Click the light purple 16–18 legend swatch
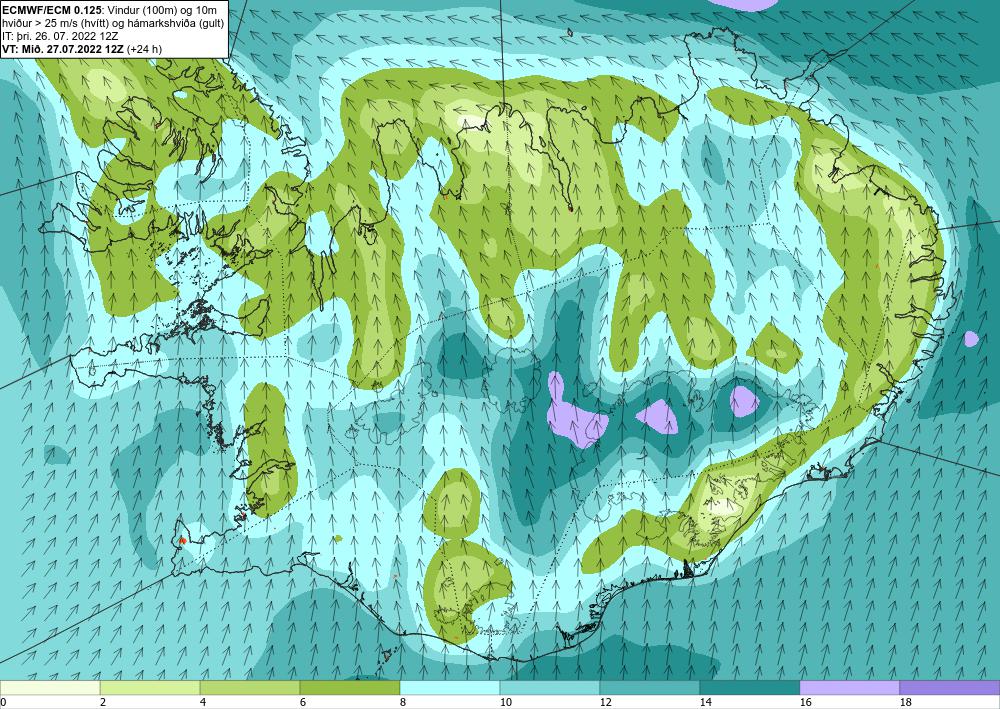The width and height of the screenshot is (1000, 709). (849, 688)
